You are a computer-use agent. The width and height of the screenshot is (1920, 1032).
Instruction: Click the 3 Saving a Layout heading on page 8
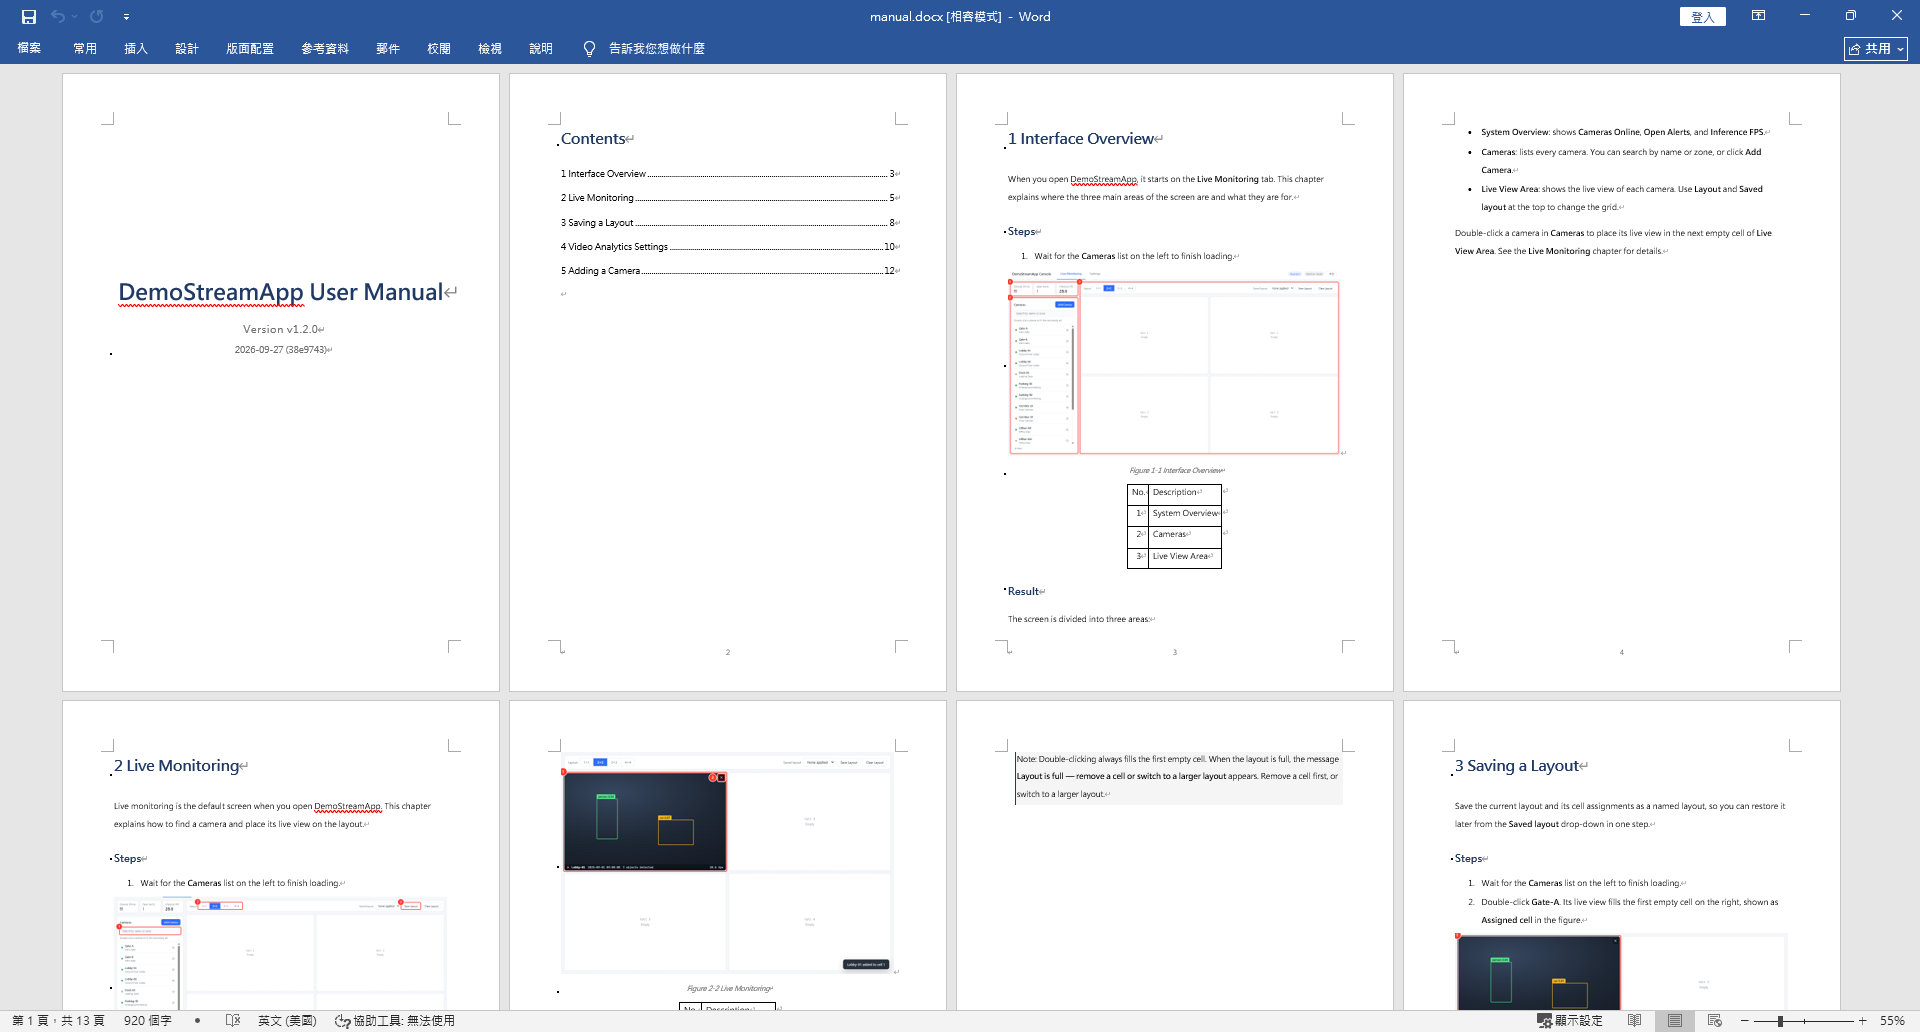tap(1518, 766)
